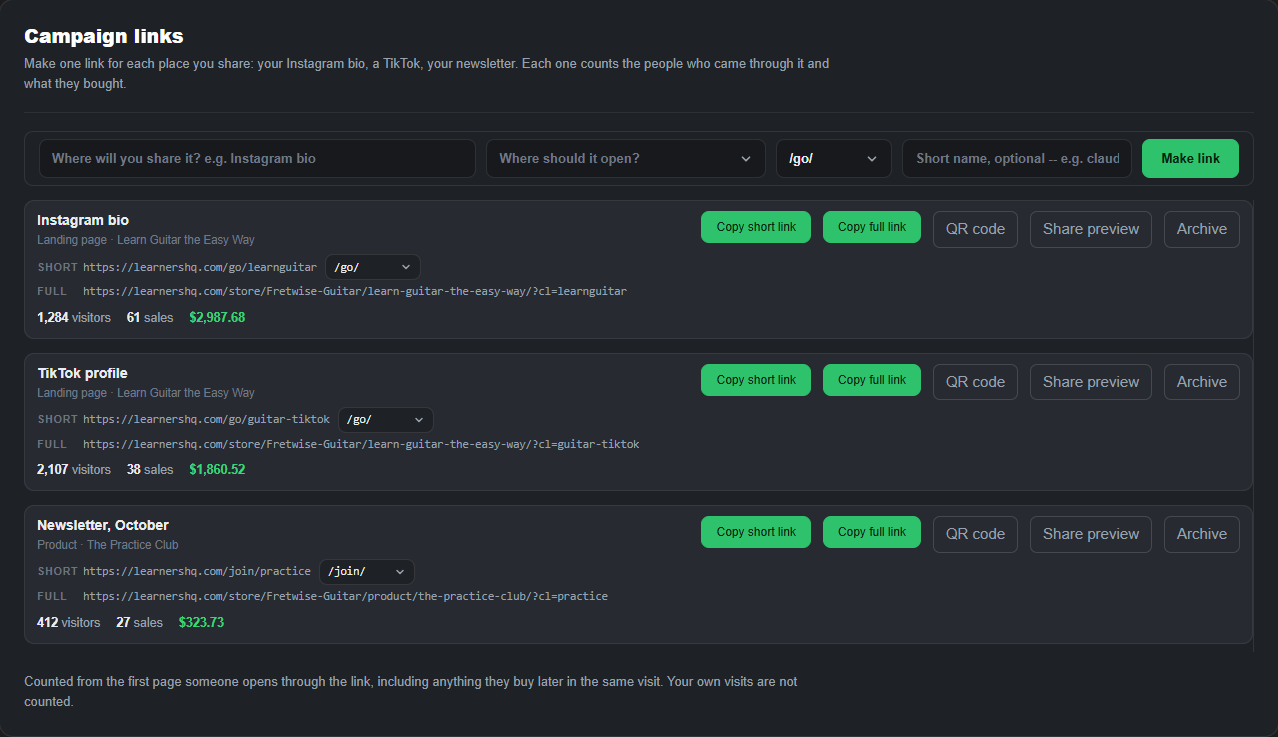Show QR code for Instagram bio link

975,229
